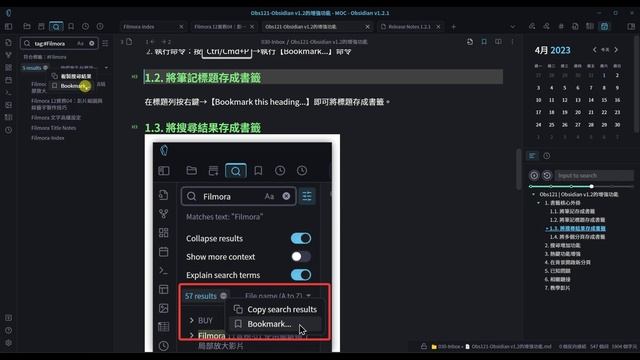Screen dimensions: 640x360
Task: Click the embedded screenshot image in the note
Action: 242,243
